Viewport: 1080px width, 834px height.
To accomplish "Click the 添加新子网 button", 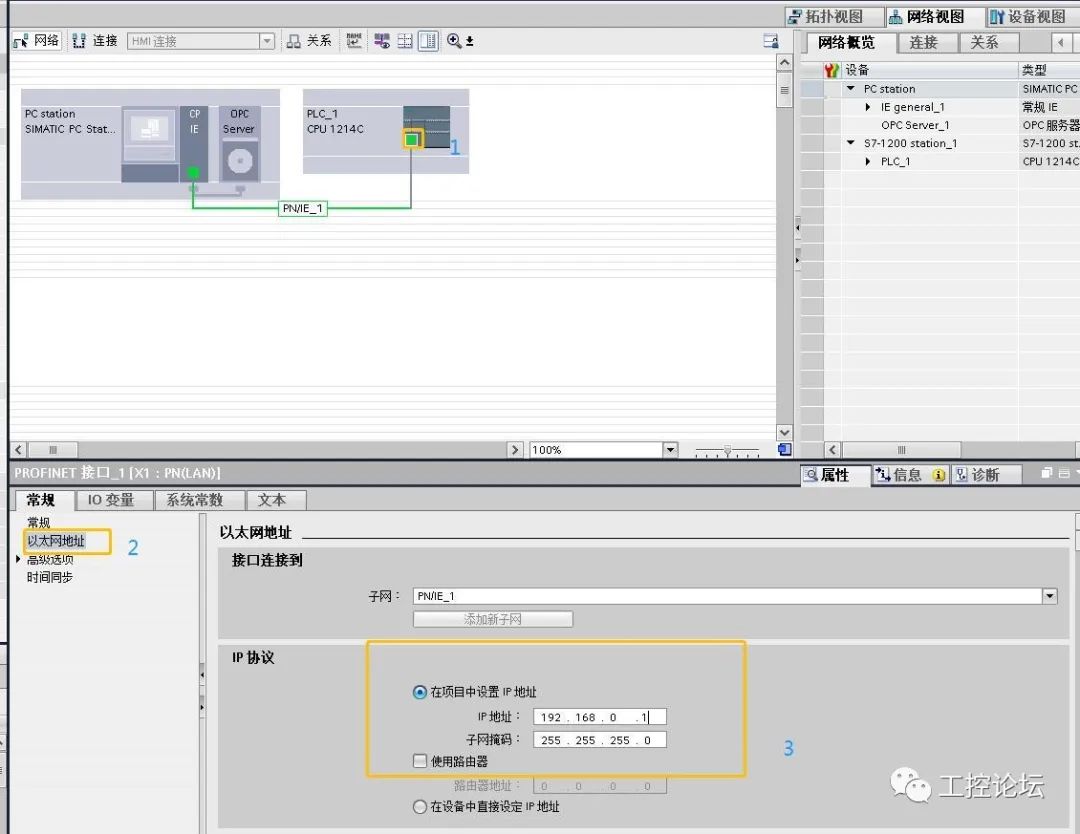I will point(492,619).
